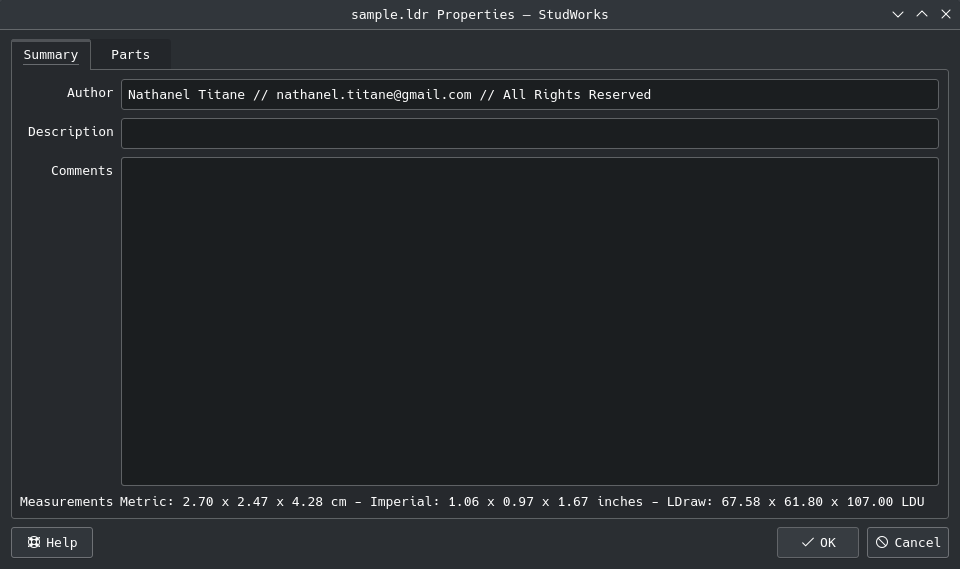960x569 pixels.
Task: Focus the Description input field
Action: click(530, 134)
